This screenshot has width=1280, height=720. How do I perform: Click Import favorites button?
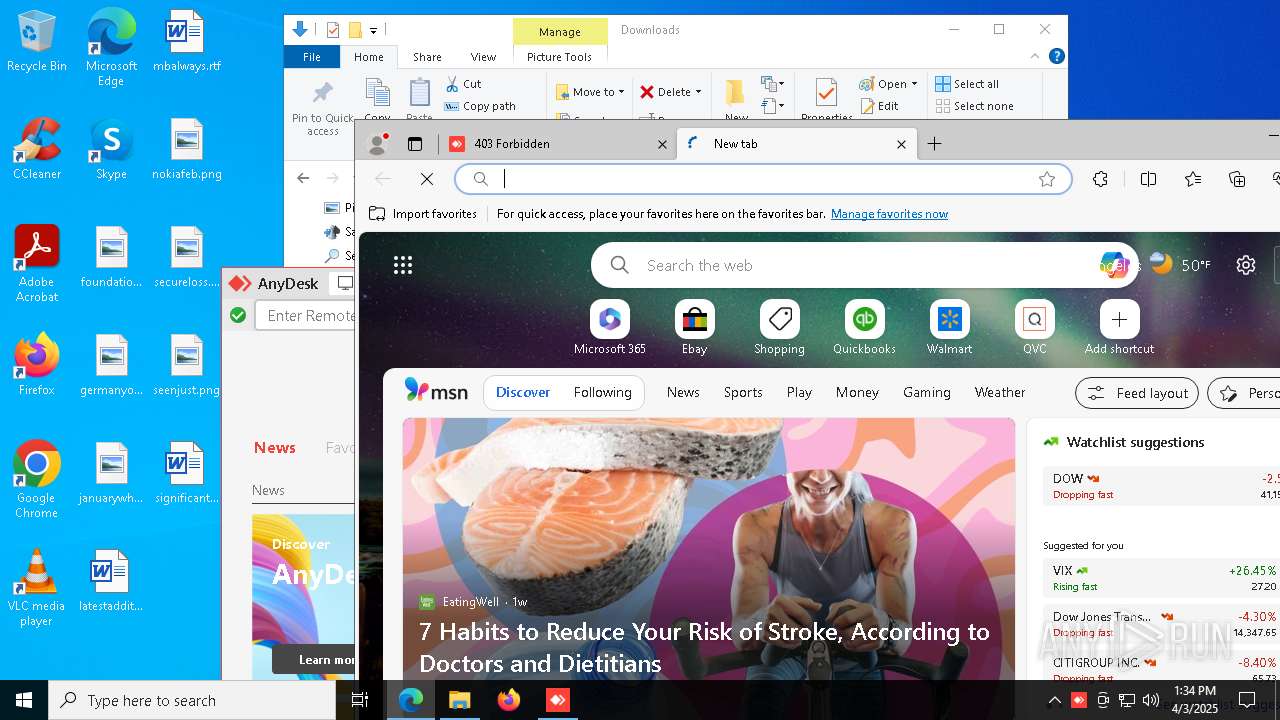coord(423,214)
